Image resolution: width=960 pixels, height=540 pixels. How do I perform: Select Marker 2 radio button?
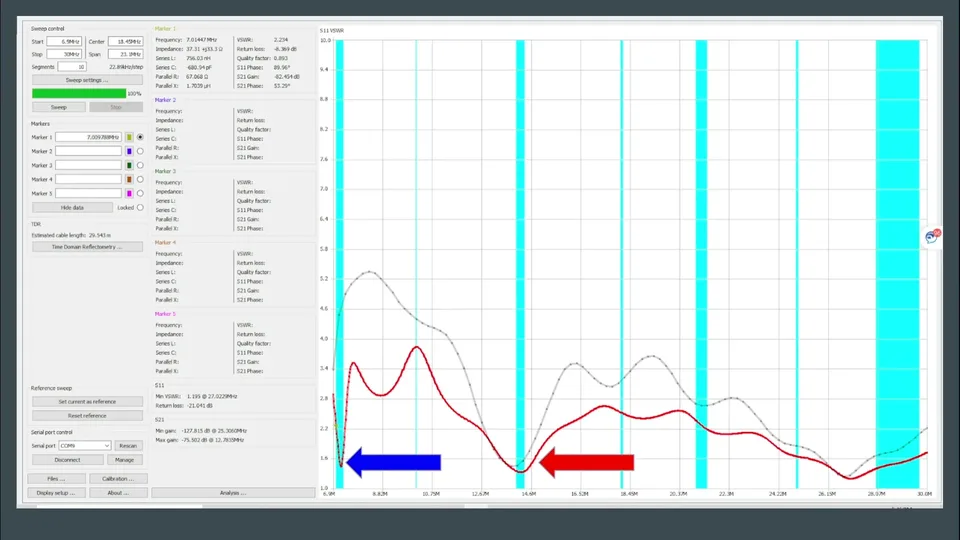pos(140,151)
